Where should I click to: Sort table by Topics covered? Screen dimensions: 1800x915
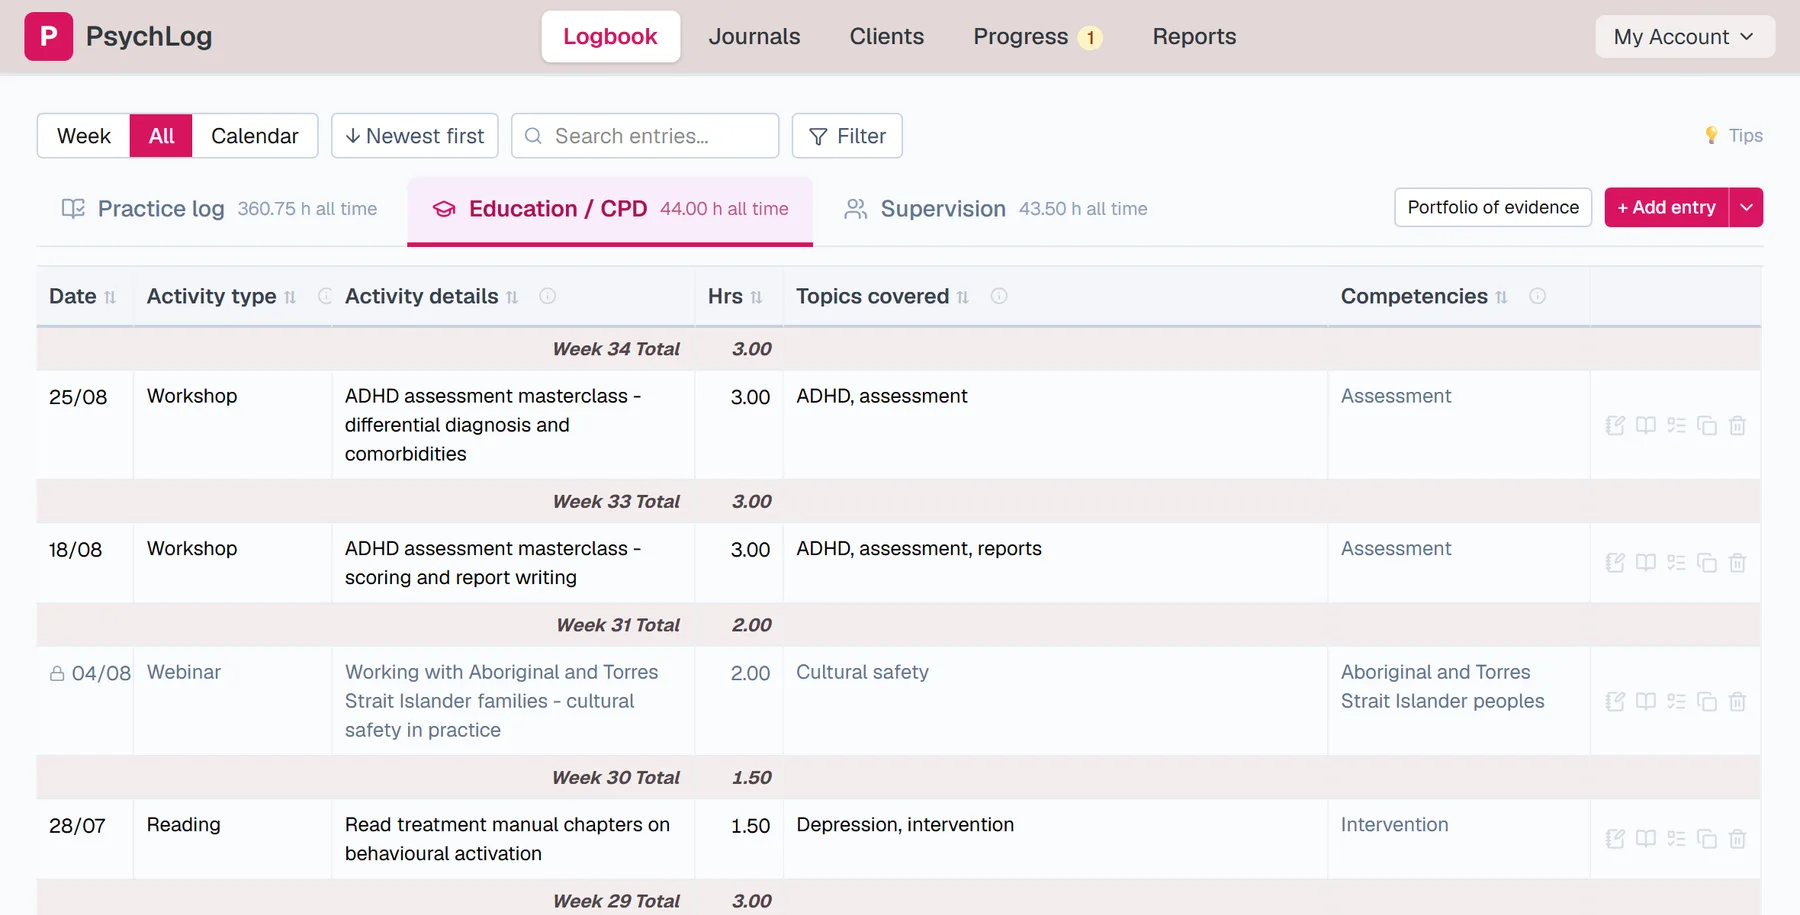click(963, 297)
